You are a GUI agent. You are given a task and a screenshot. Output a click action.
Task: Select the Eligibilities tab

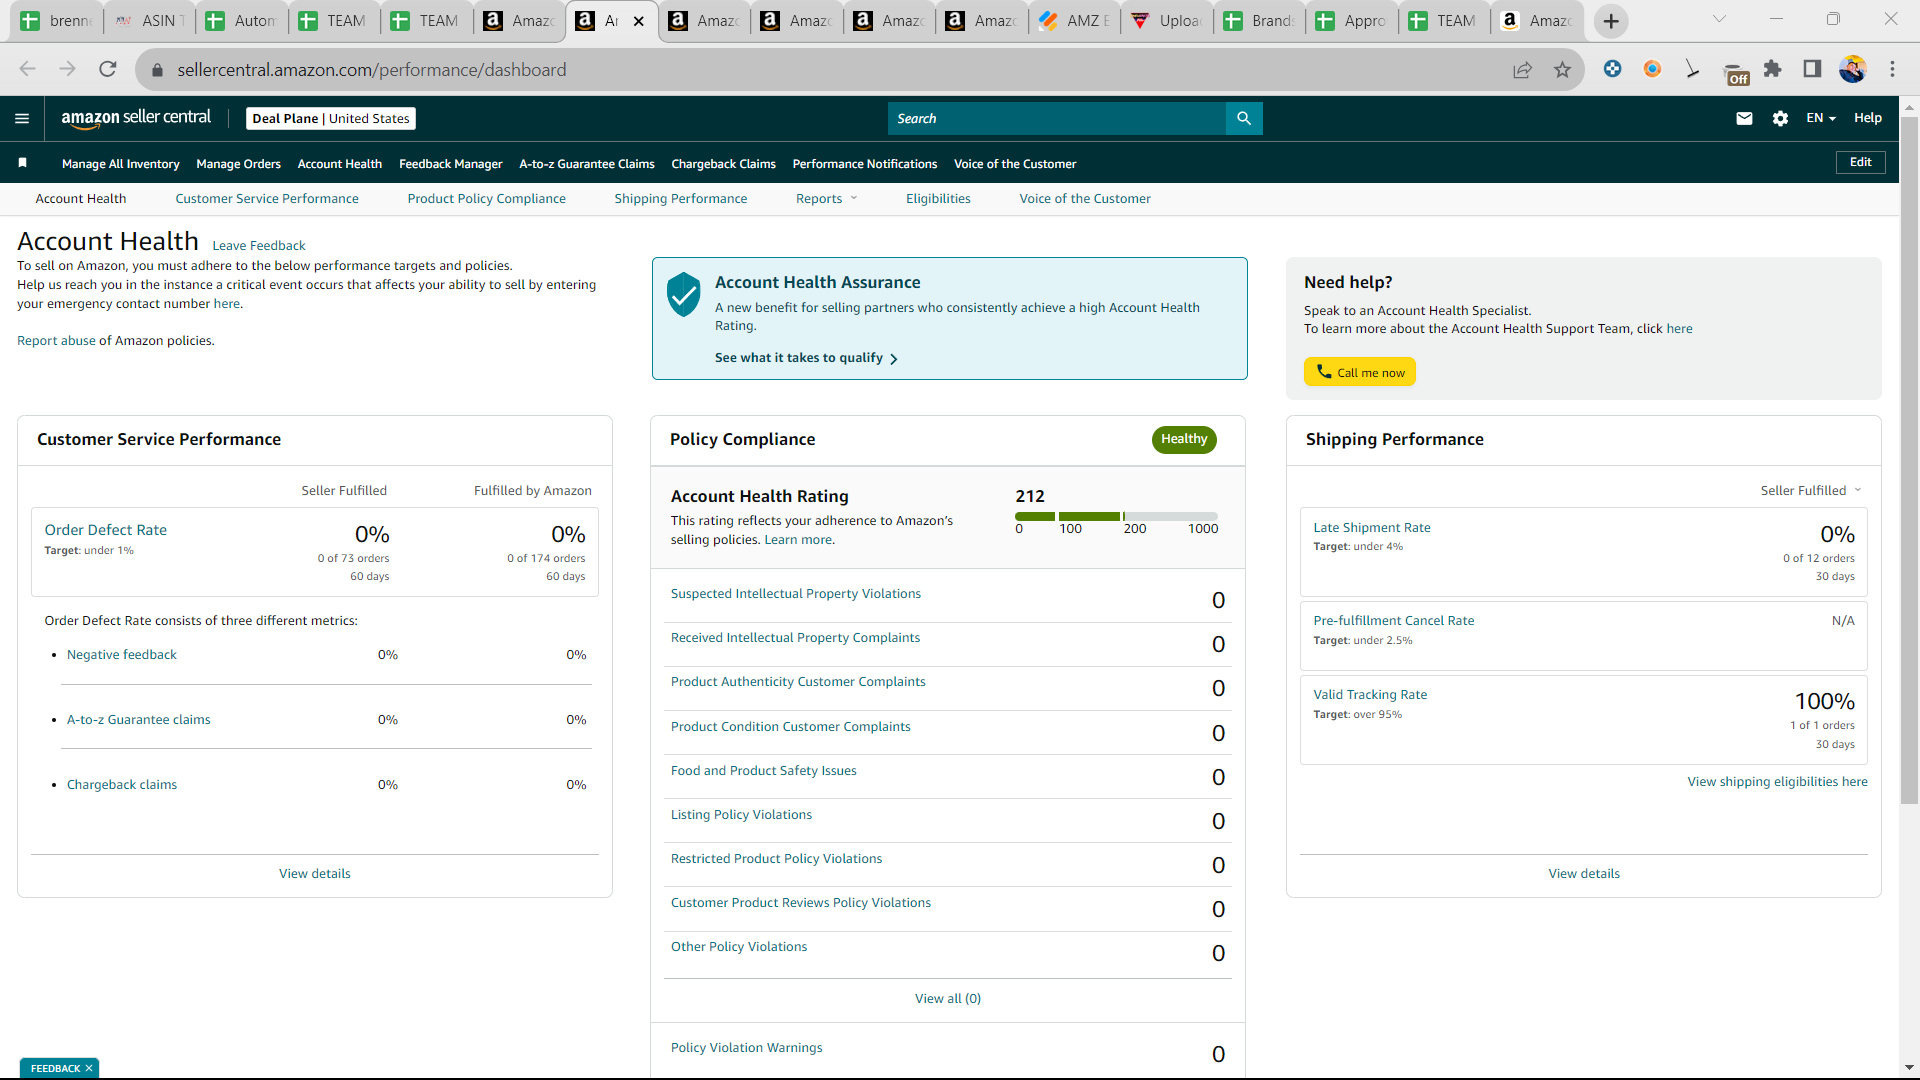coord(938,198)
